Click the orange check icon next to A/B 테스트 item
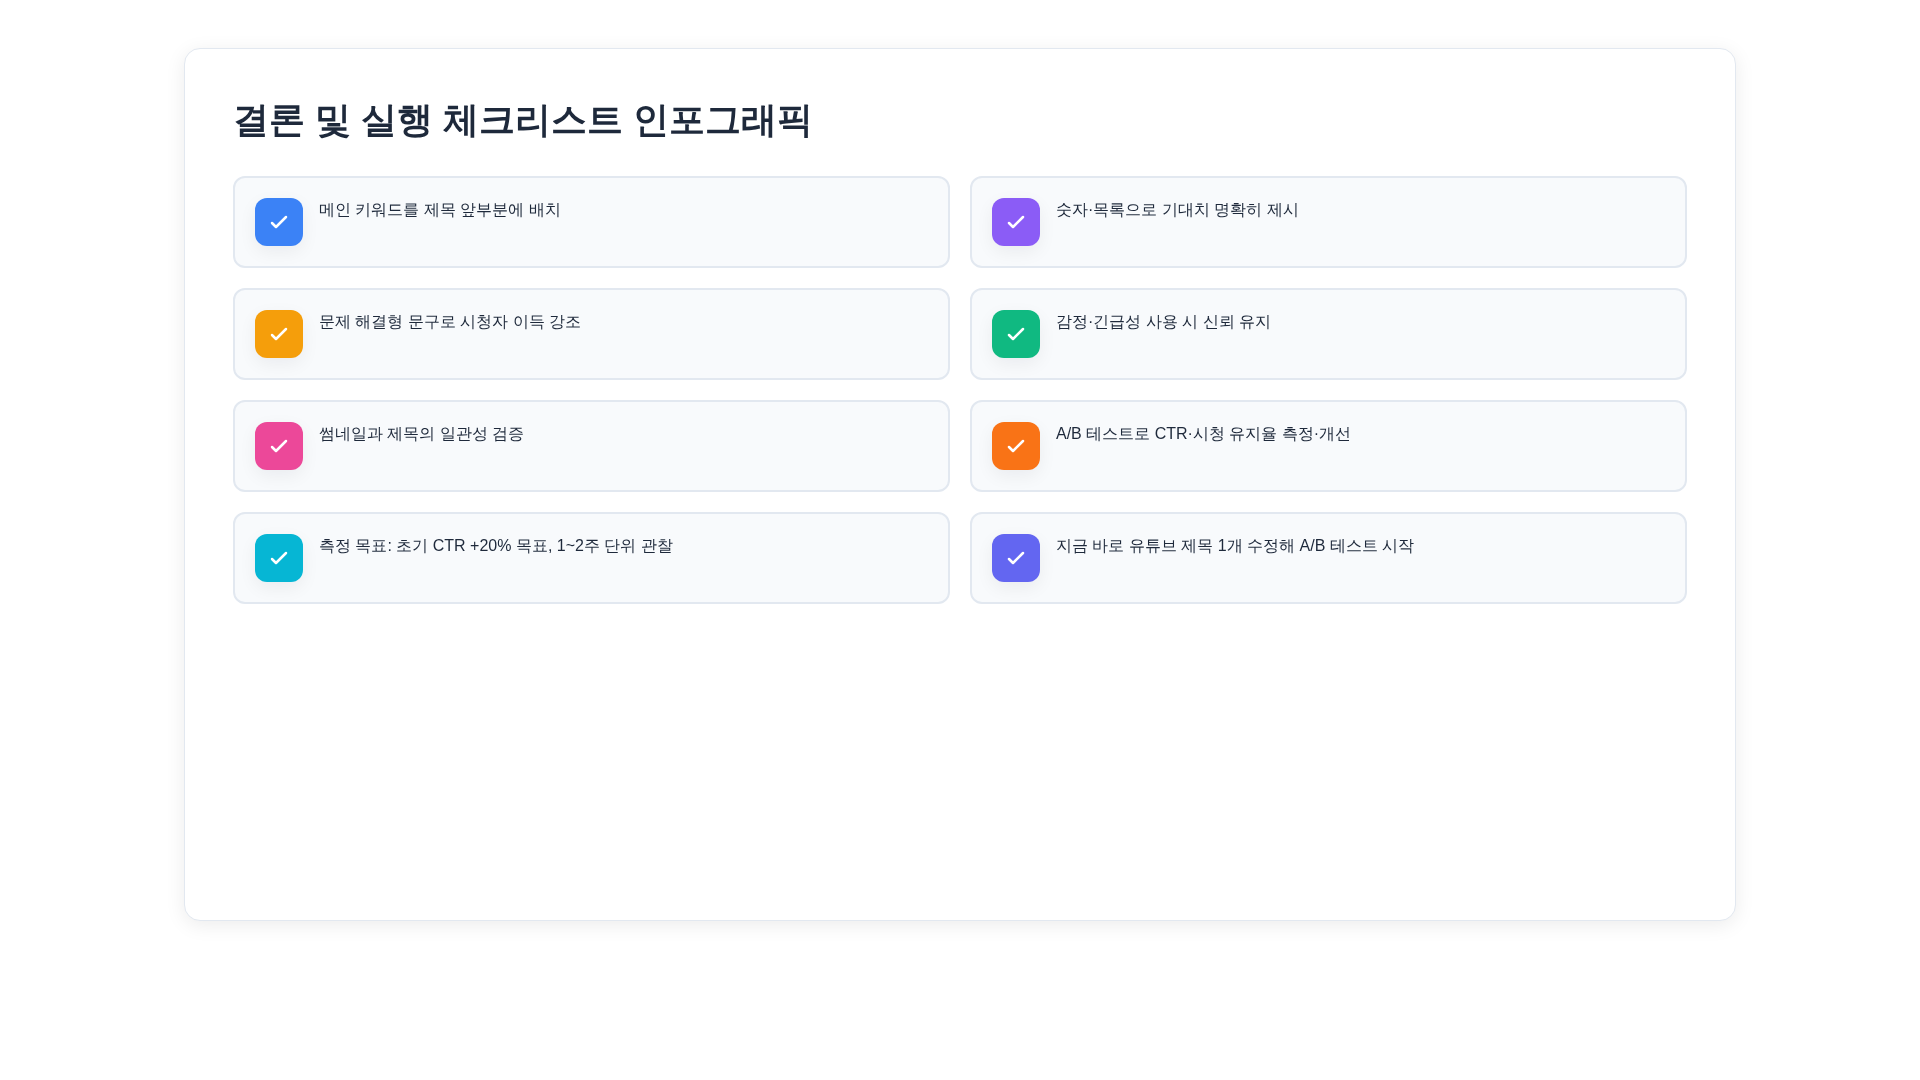 click(x=1016, y=446)
